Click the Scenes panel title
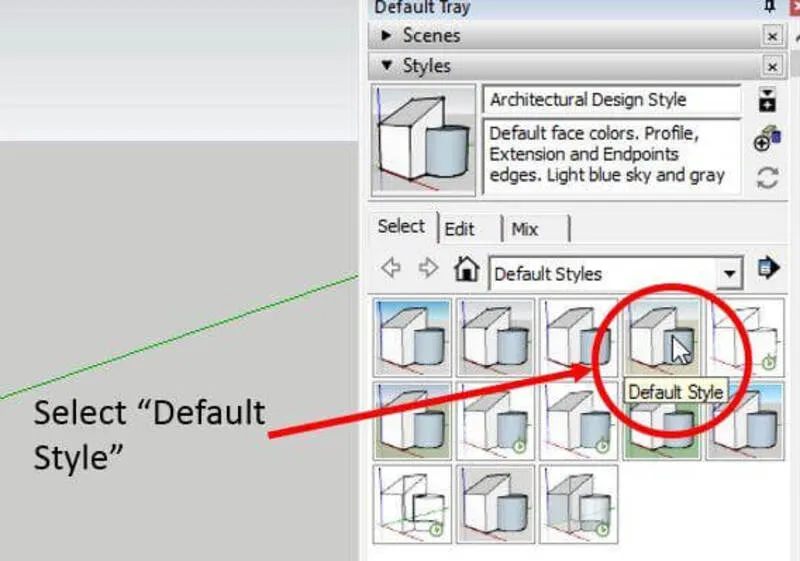 pos(431,35)
